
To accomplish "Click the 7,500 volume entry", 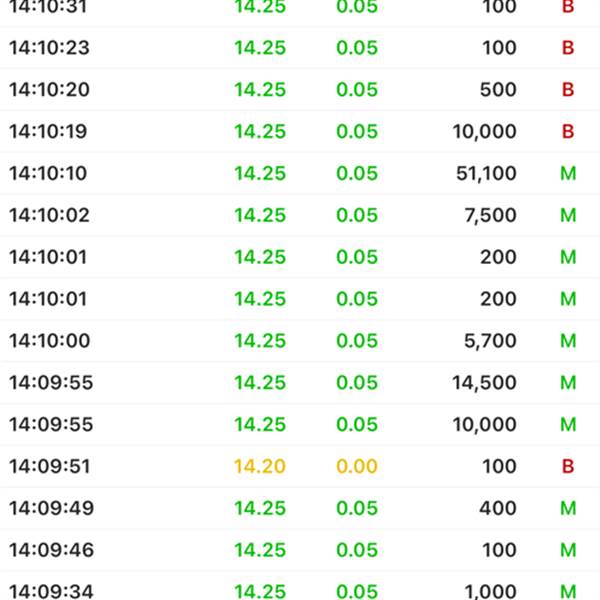I will (490, 216).
